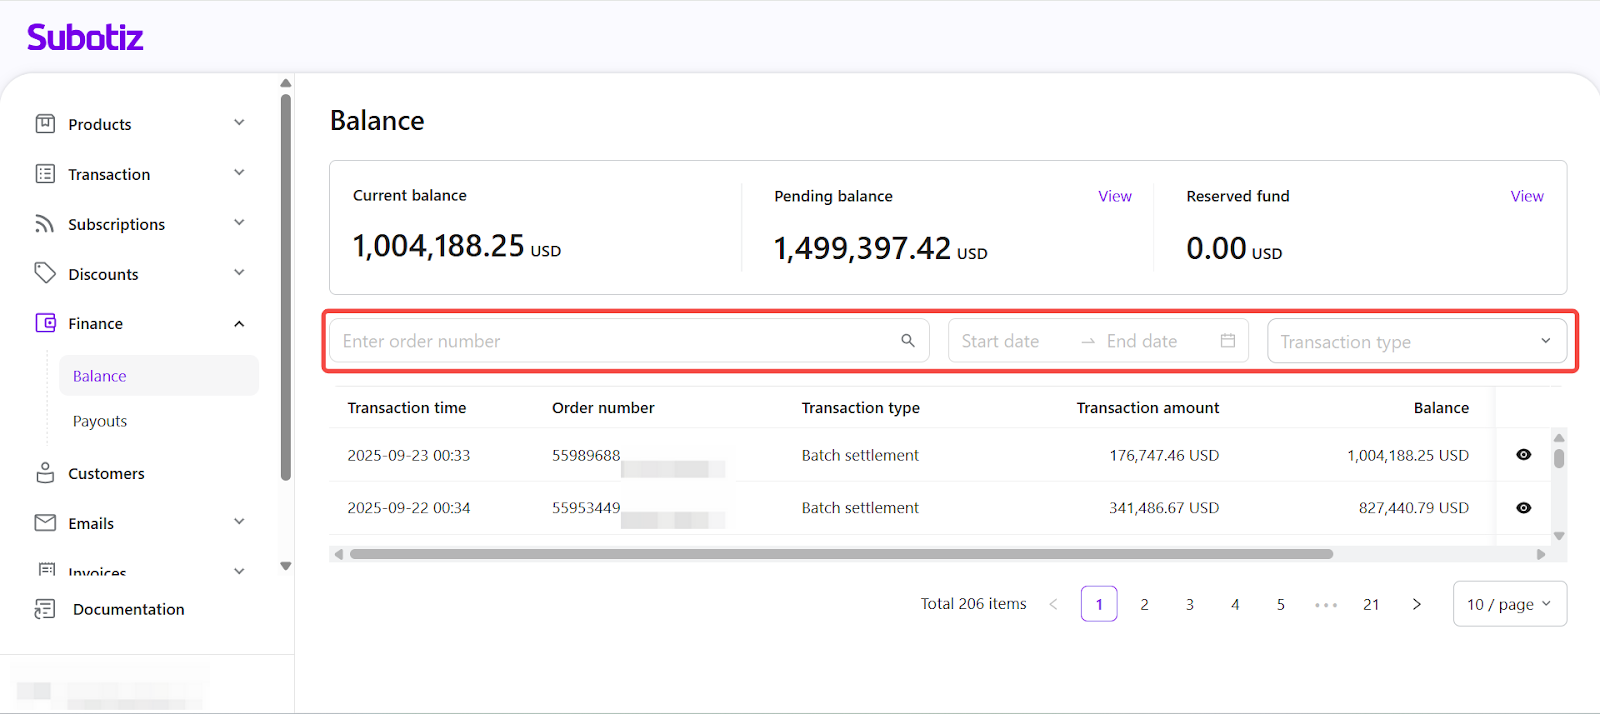View details of 341,486.67 USD transaction
Viewport: 1600px width, 714px height.
point(1523,508)
